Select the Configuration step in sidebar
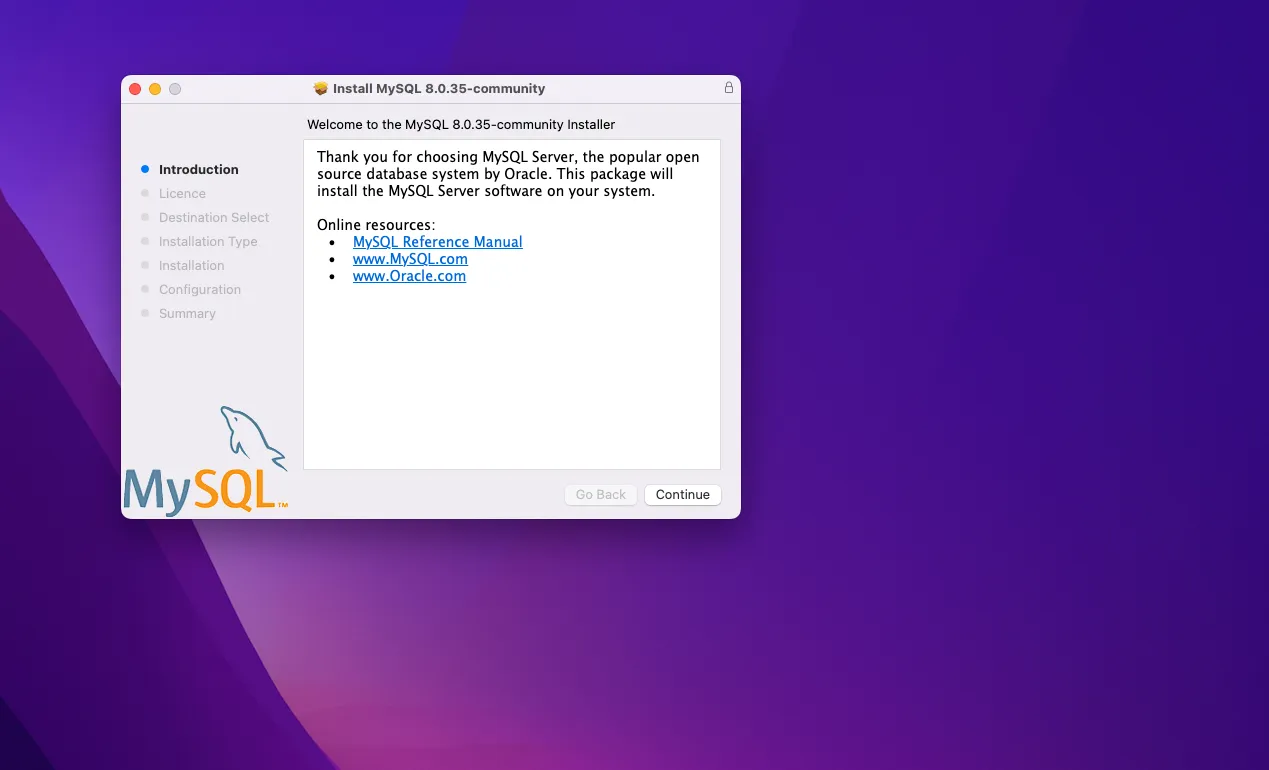Image resolution: width=1269 pixels, height=770 pixels. point(200,290)
